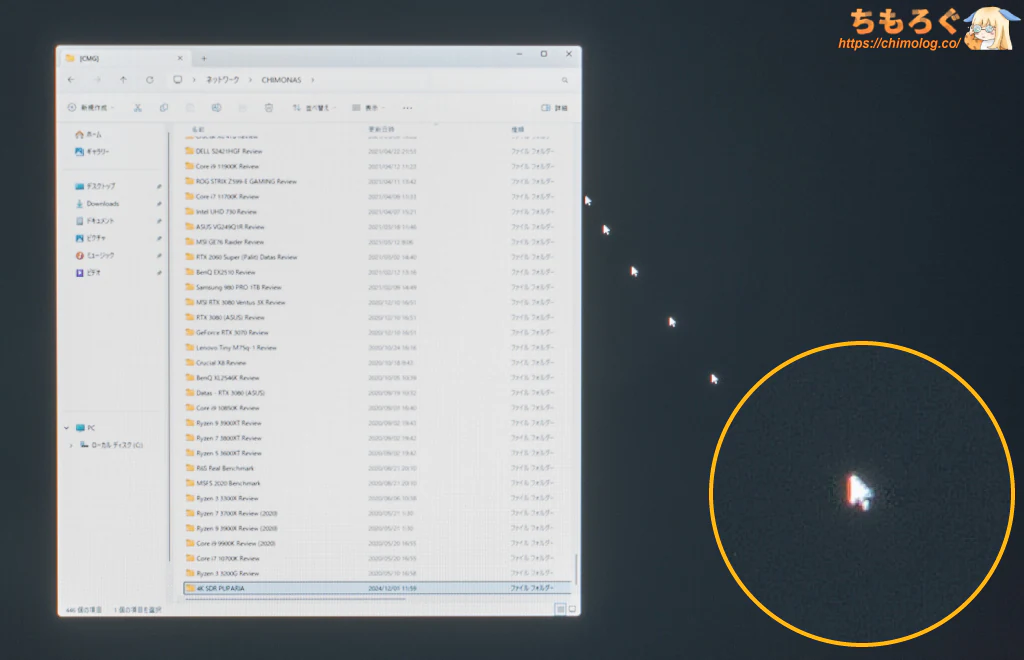Click the Delete trash can icon

(x=268, y=107)
